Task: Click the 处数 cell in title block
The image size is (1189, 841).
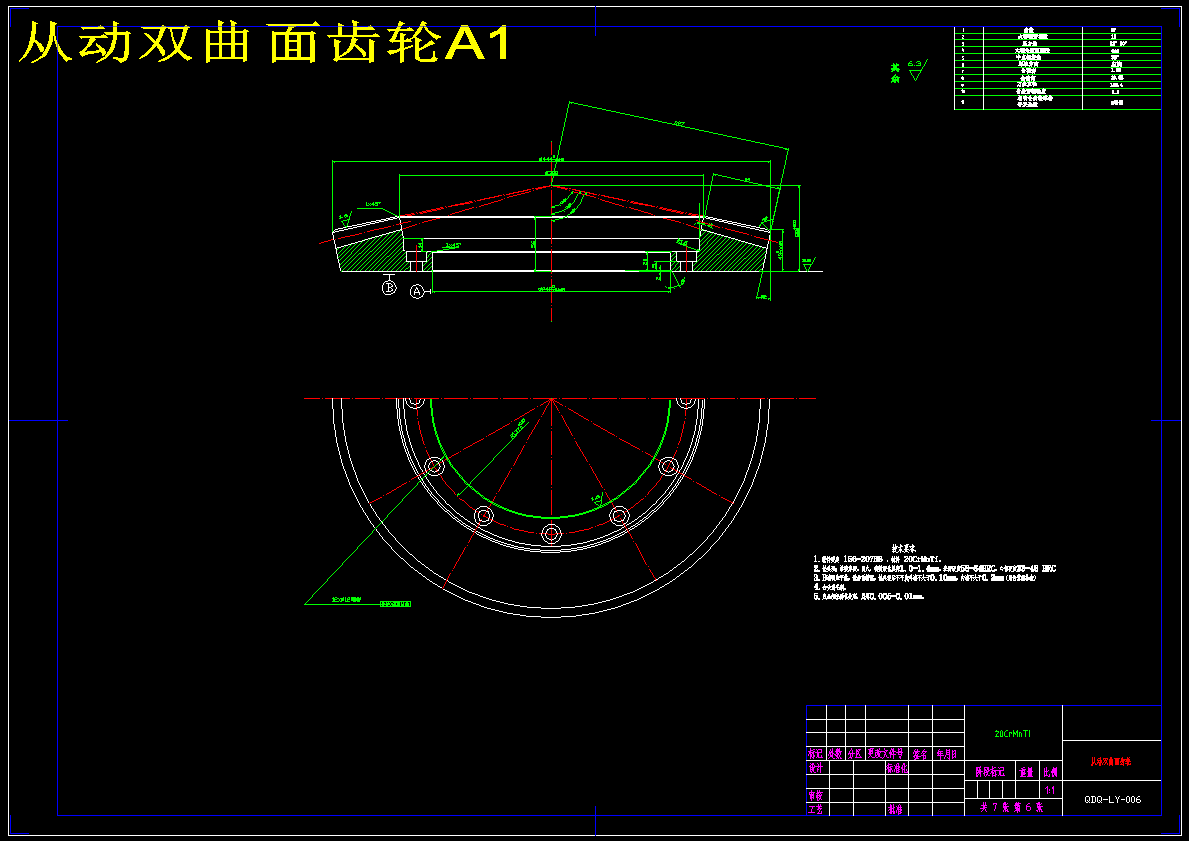Action: pyautogui.click(x=835, y=755)
